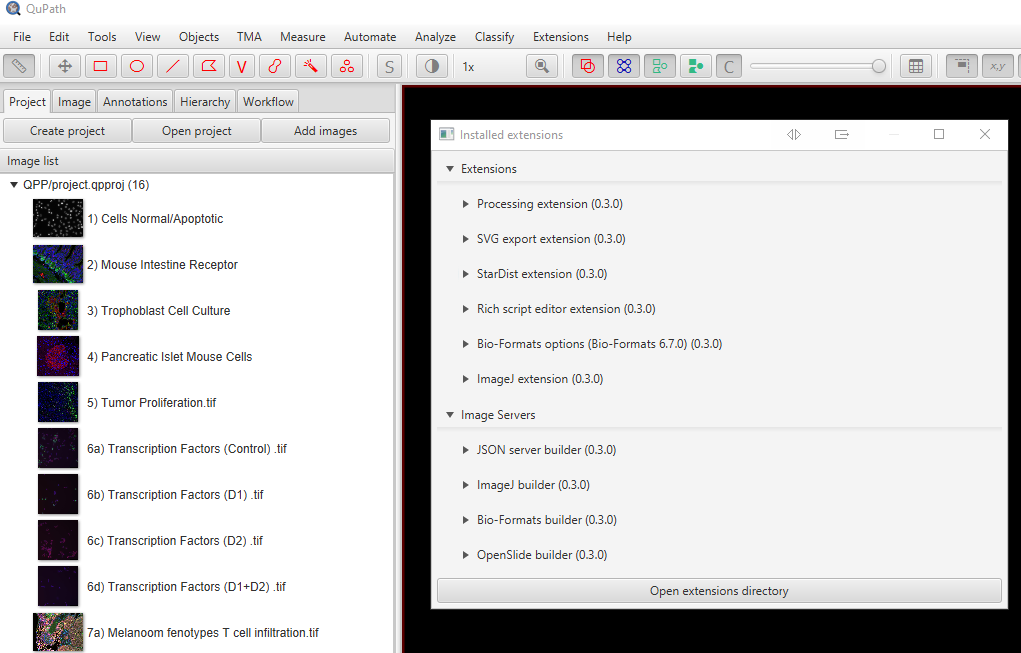This screenshot has height=653, width=1021.
Task: Expand Bio-Formats options entry
Action: click(466, 344)
